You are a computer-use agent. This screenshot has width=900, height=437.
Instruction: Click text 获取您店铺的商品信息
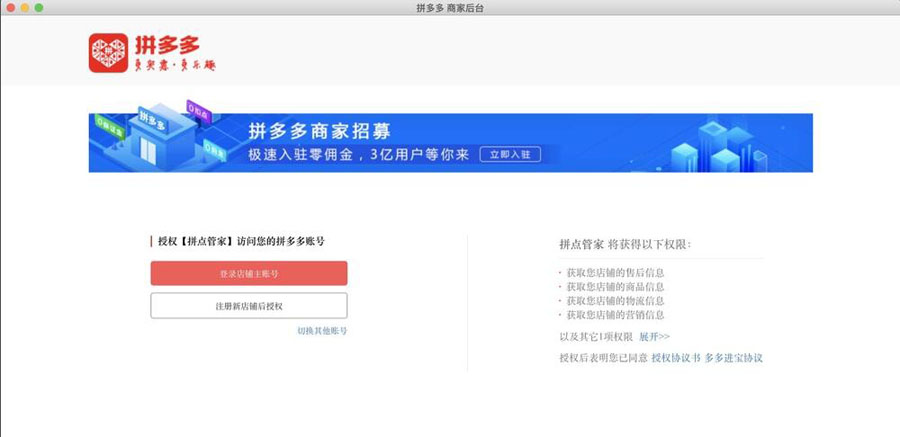[615, 287]
